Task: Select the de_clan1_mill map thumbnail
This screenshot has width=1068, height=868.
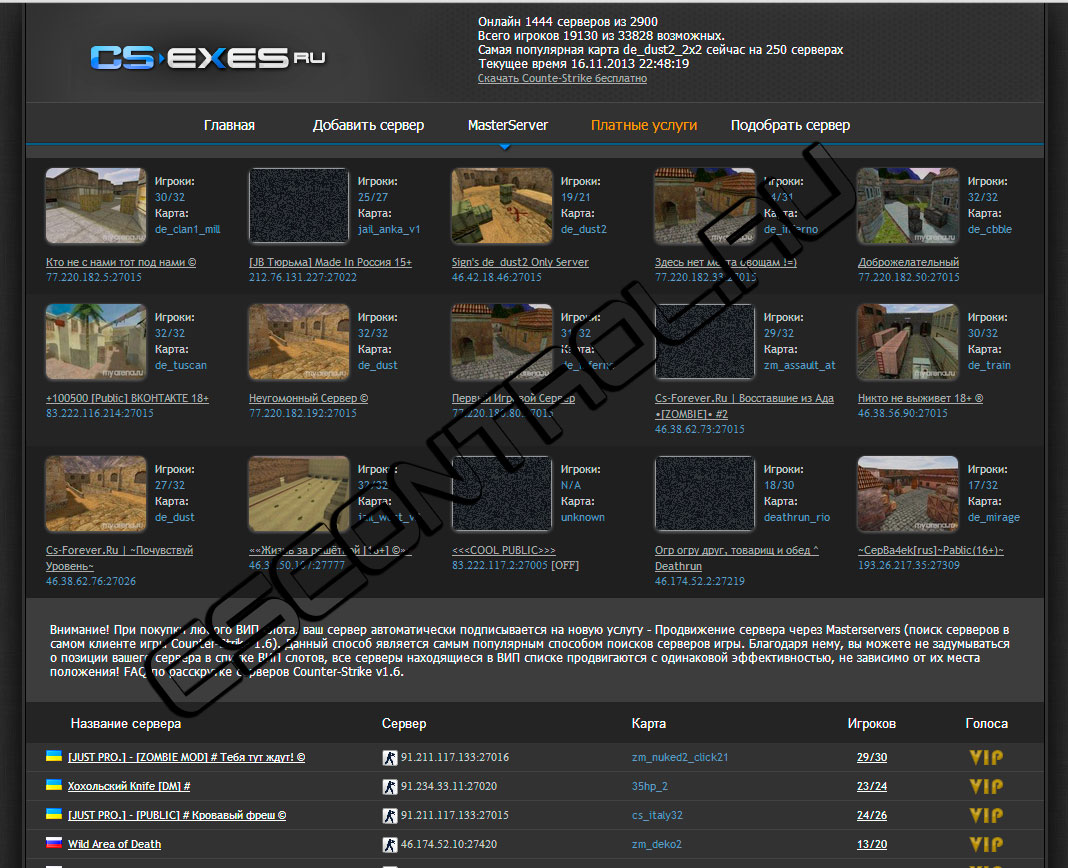Action: coord(96,206)
